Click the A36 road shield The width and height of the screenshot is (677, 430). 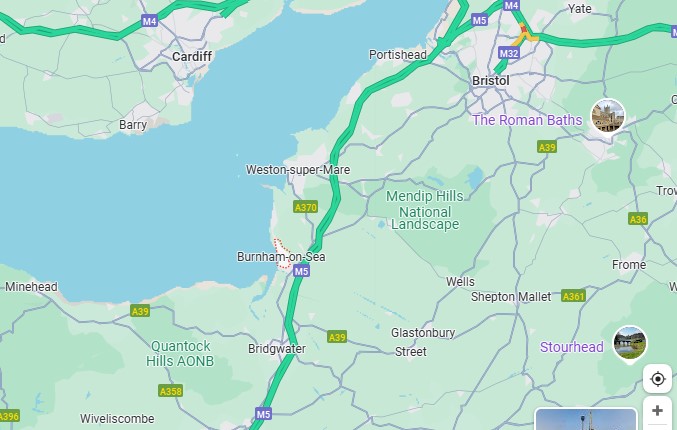pyautogui.click(x=638, y=219)
